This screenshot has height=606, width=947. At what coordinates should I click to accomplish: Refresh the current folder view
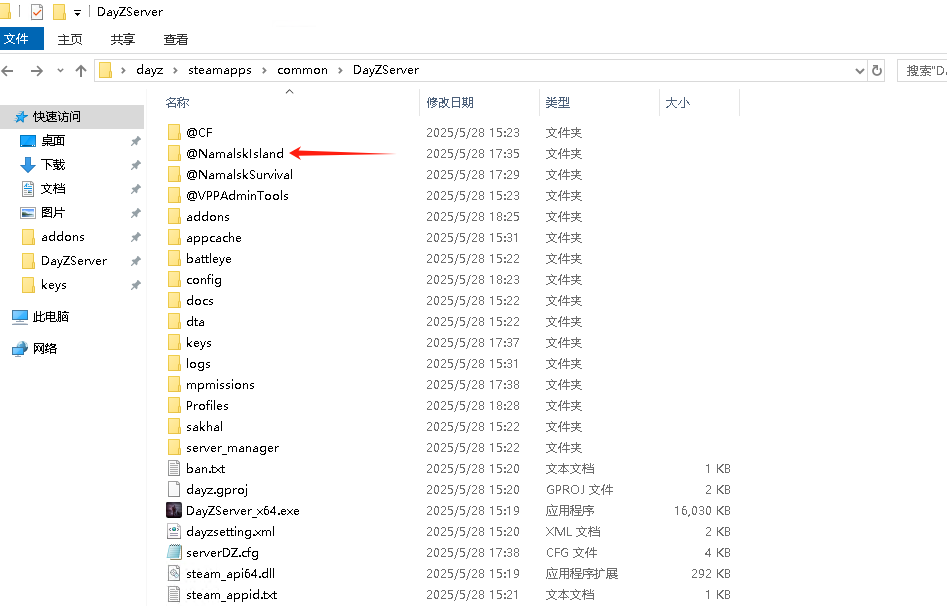877,71
